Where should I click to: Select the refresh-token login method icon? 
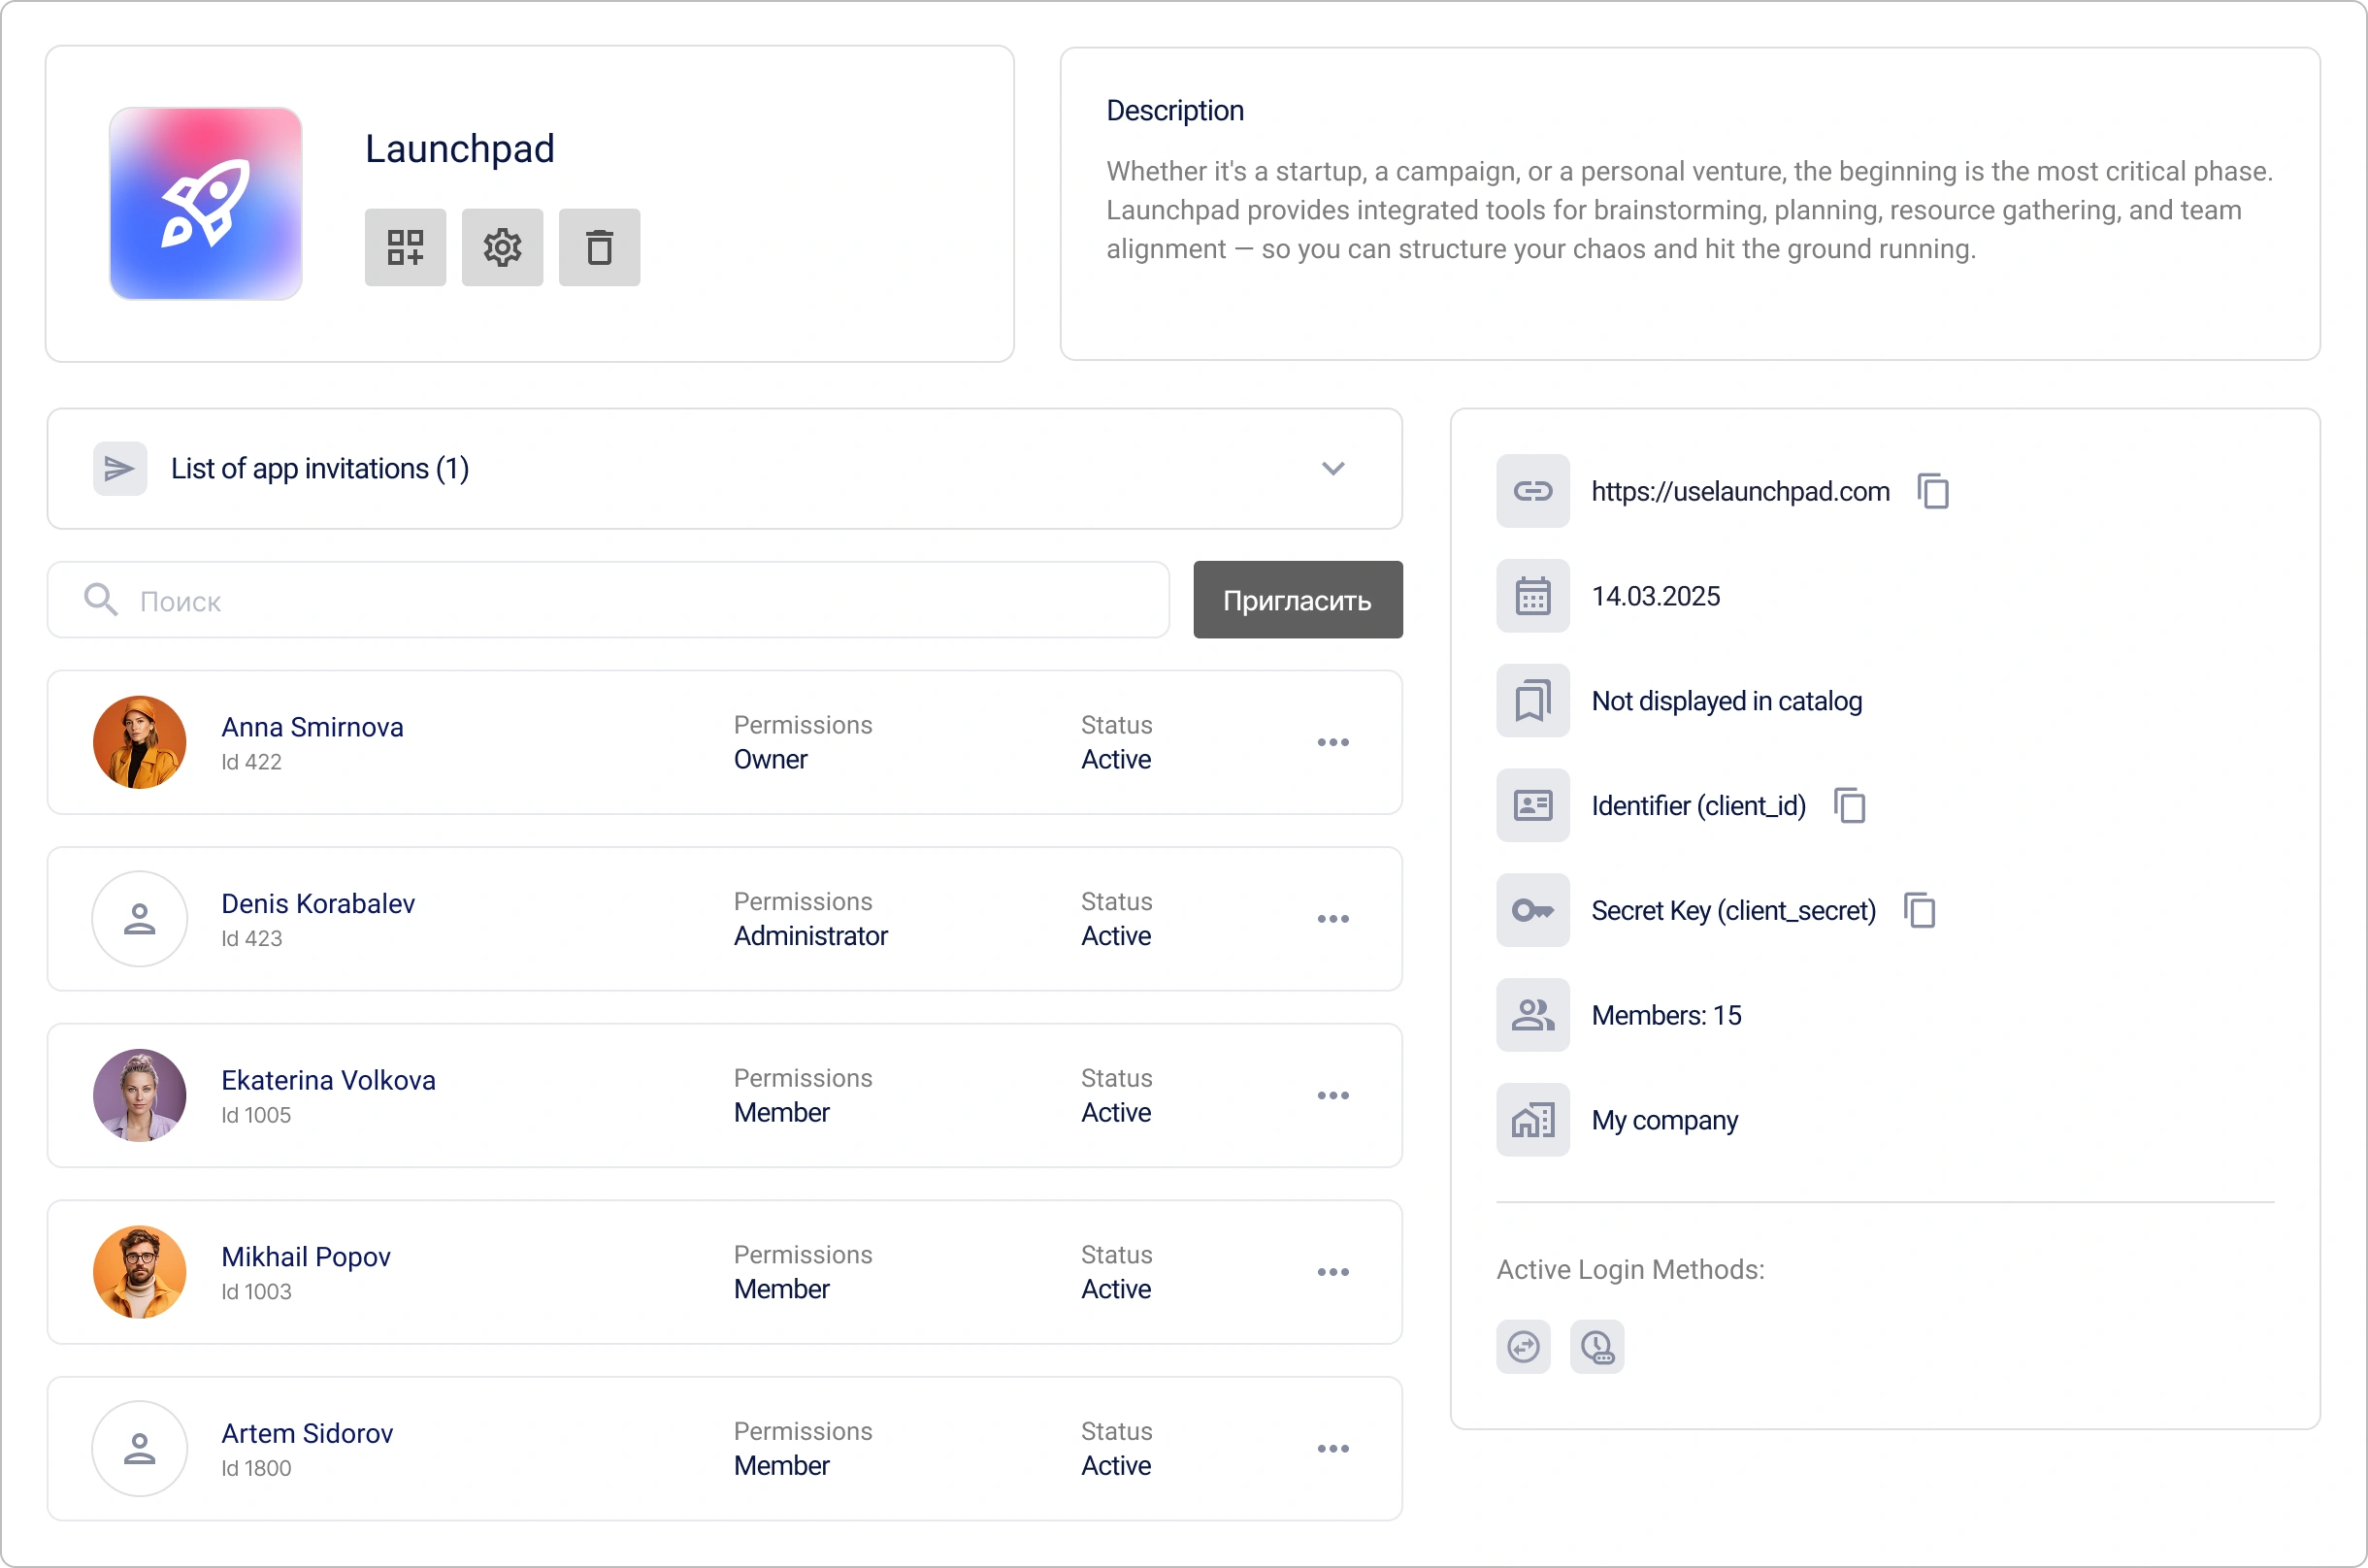click(x=1522, y=1346)
